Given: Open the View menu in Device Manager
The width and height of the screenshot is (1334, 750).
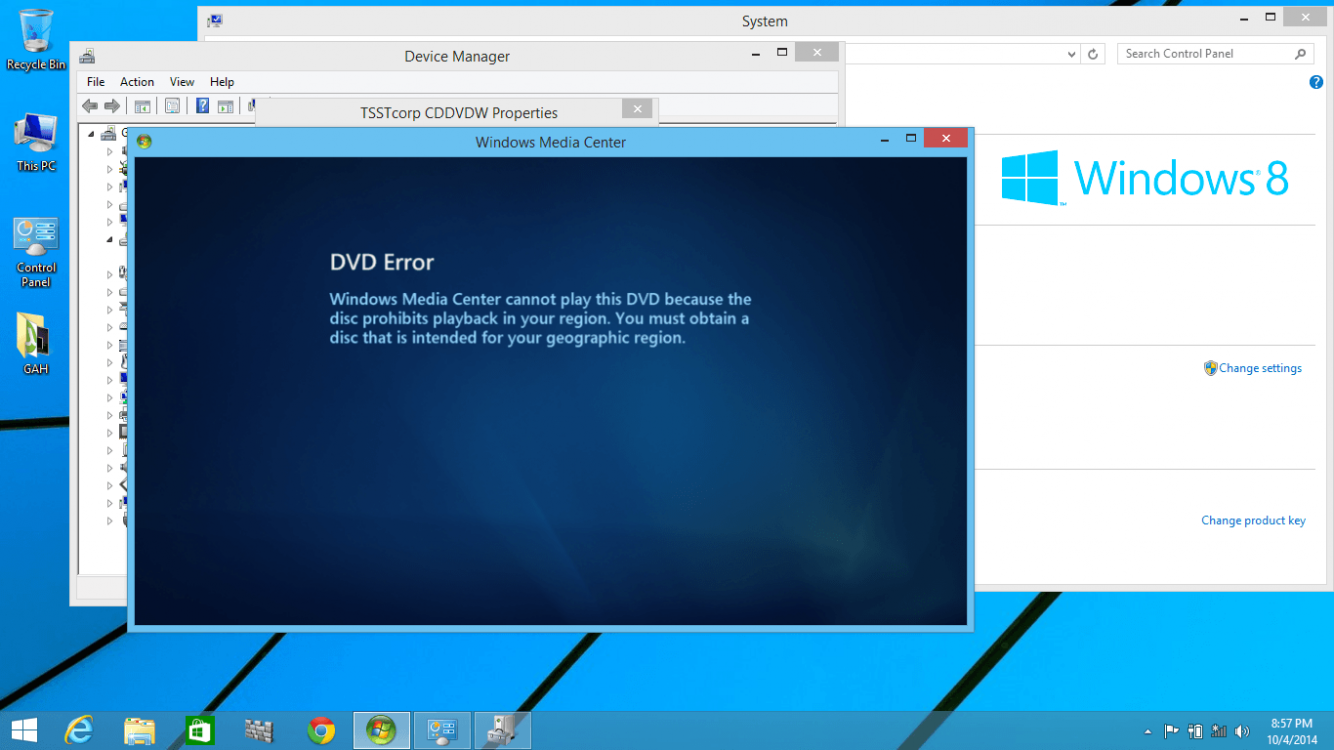Looking at the screenshot, I should (182, 82).
